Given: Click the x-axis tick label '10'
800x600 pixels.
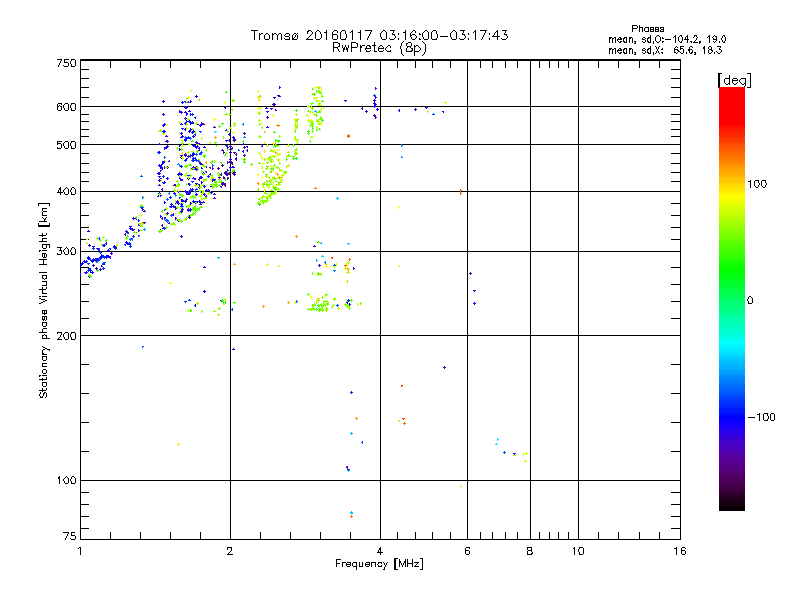Looking at the screenshot, I should point(578,551).
